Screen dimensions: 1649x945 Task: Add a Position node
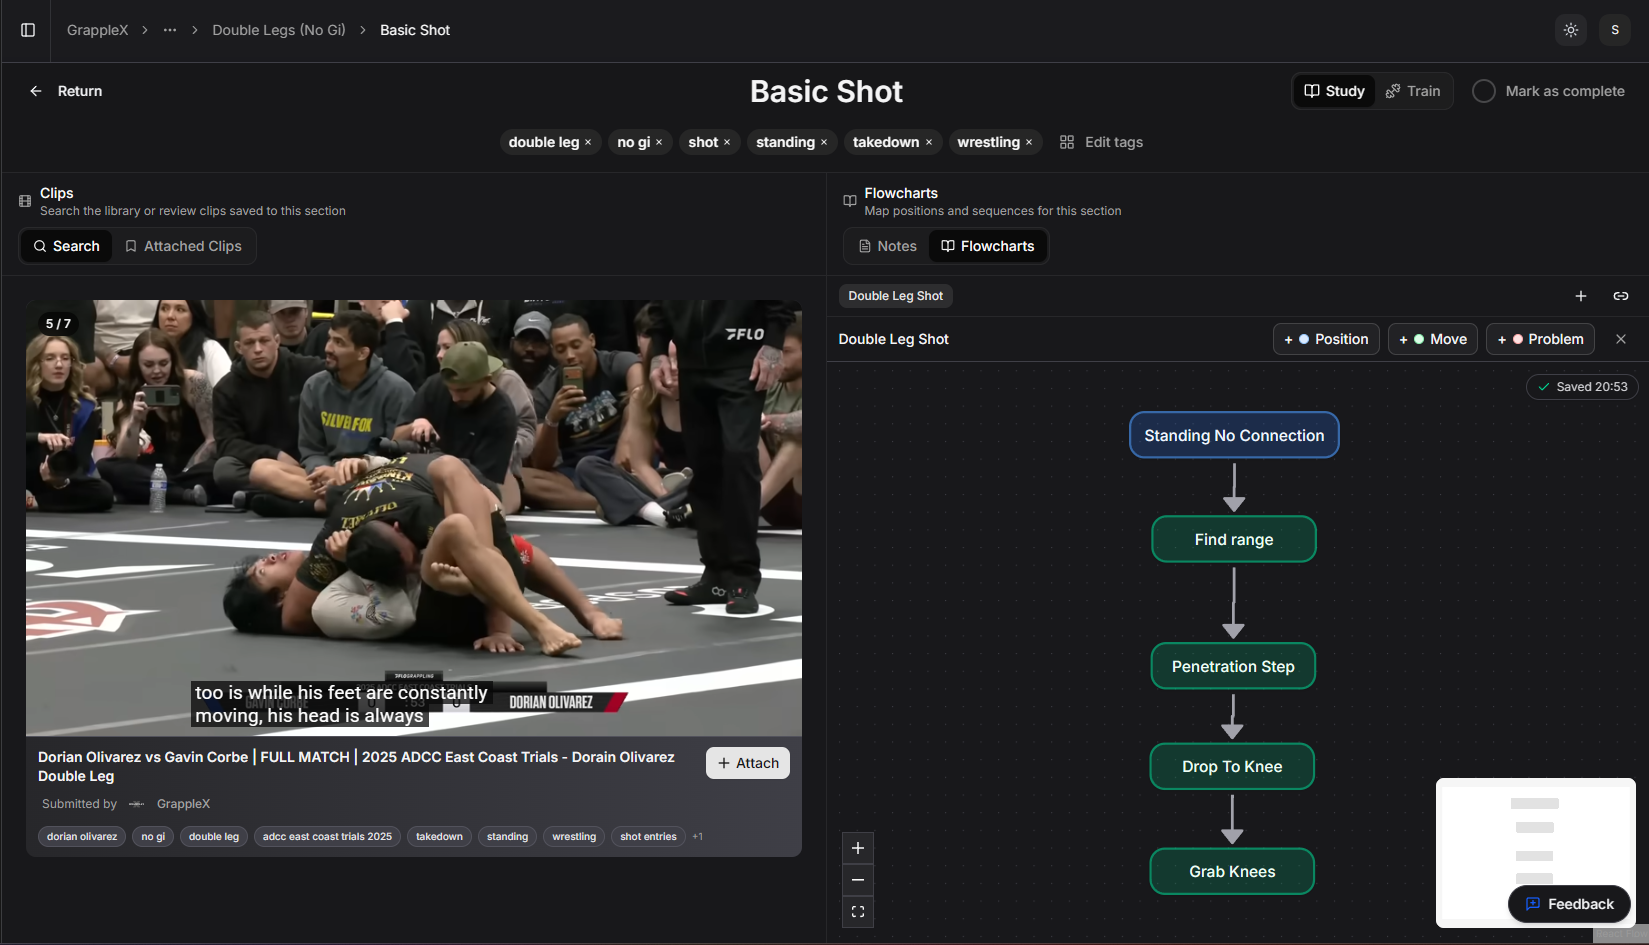(x=1326, y=339)
